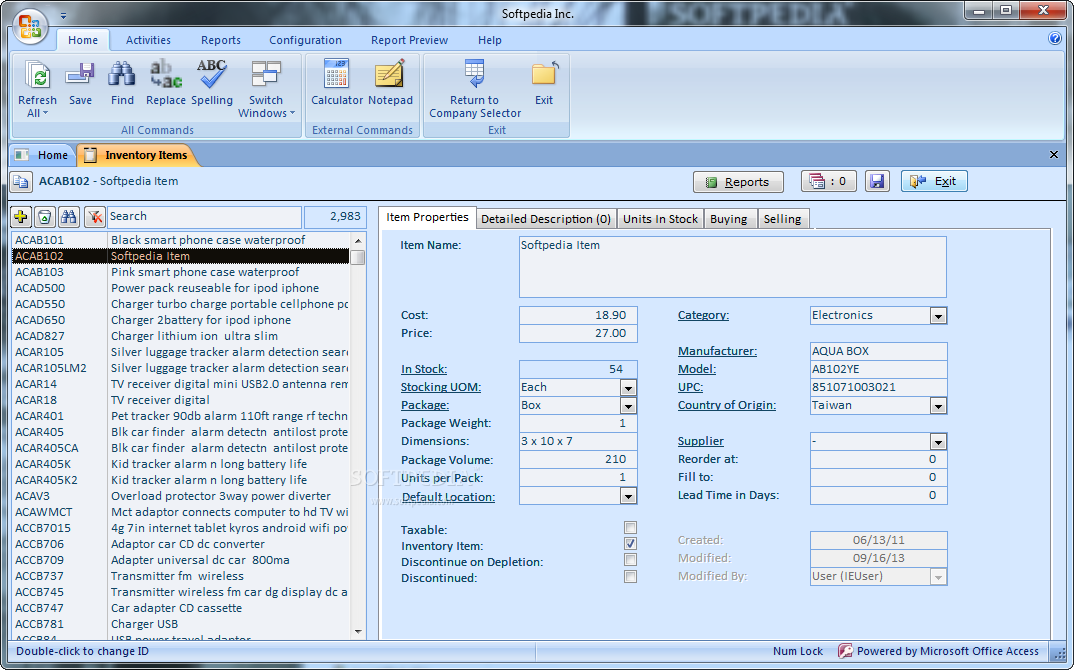
Task: Click the Cost field
Action: tap(578, 315)
